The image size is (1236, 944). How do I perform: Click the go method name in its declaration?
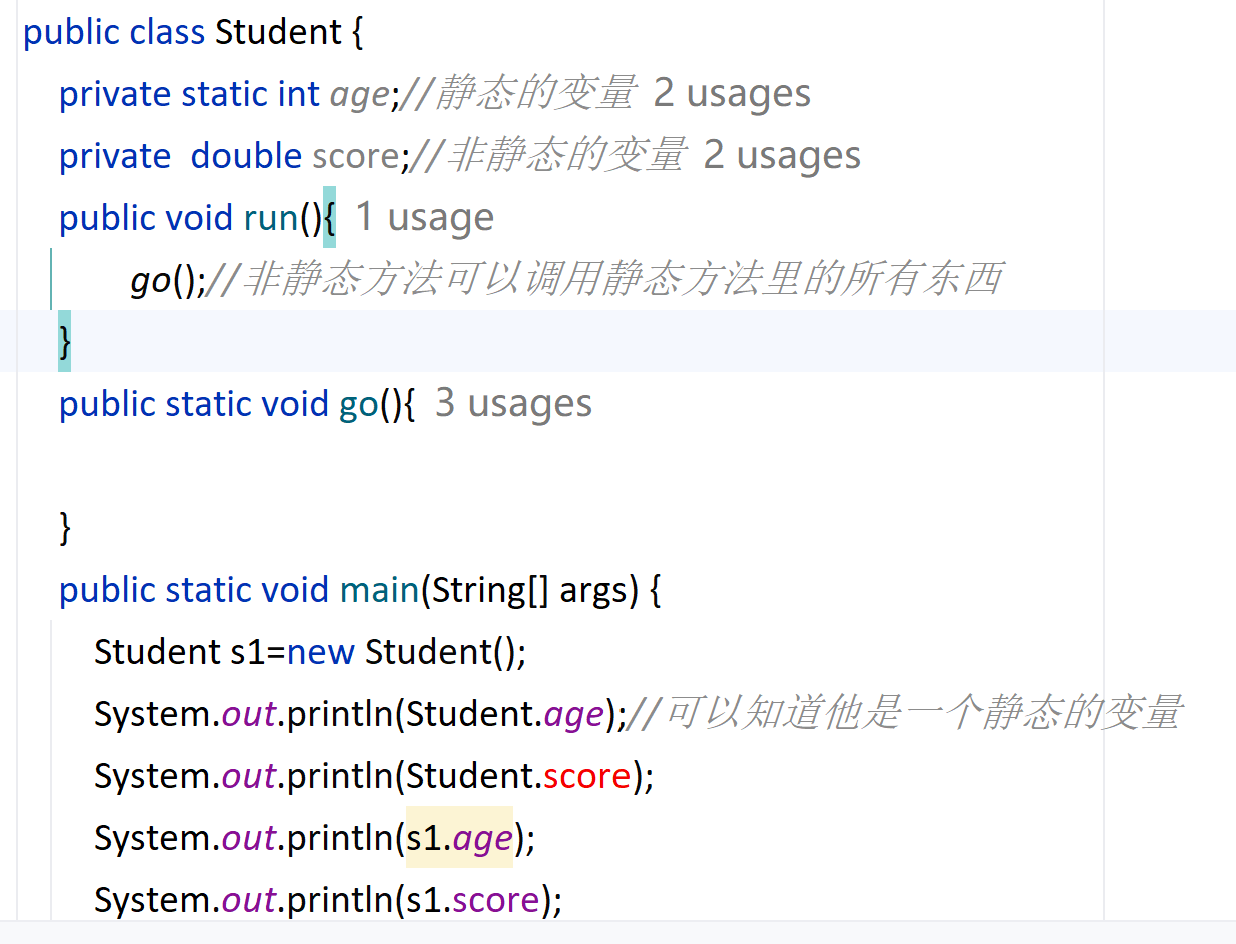(x=358, y=404)
